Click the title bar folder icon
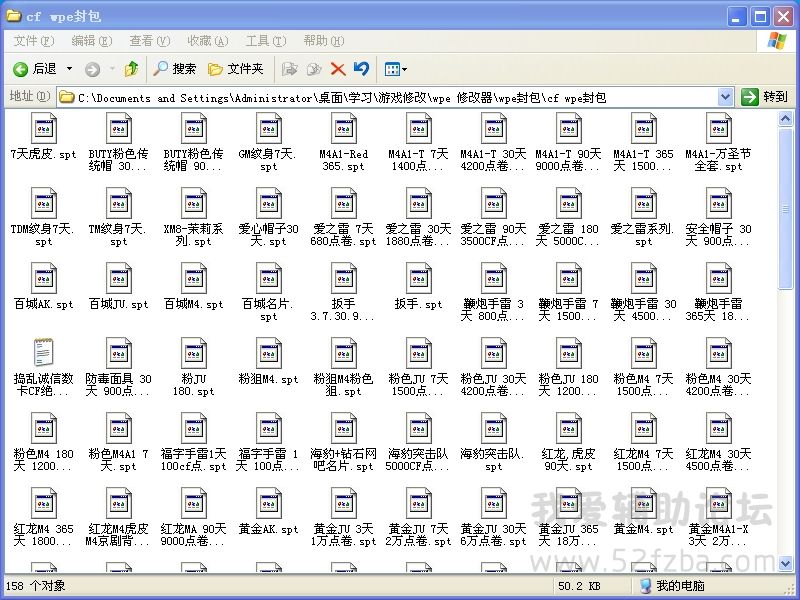This screenshot has height=600, width=800. 13,16
